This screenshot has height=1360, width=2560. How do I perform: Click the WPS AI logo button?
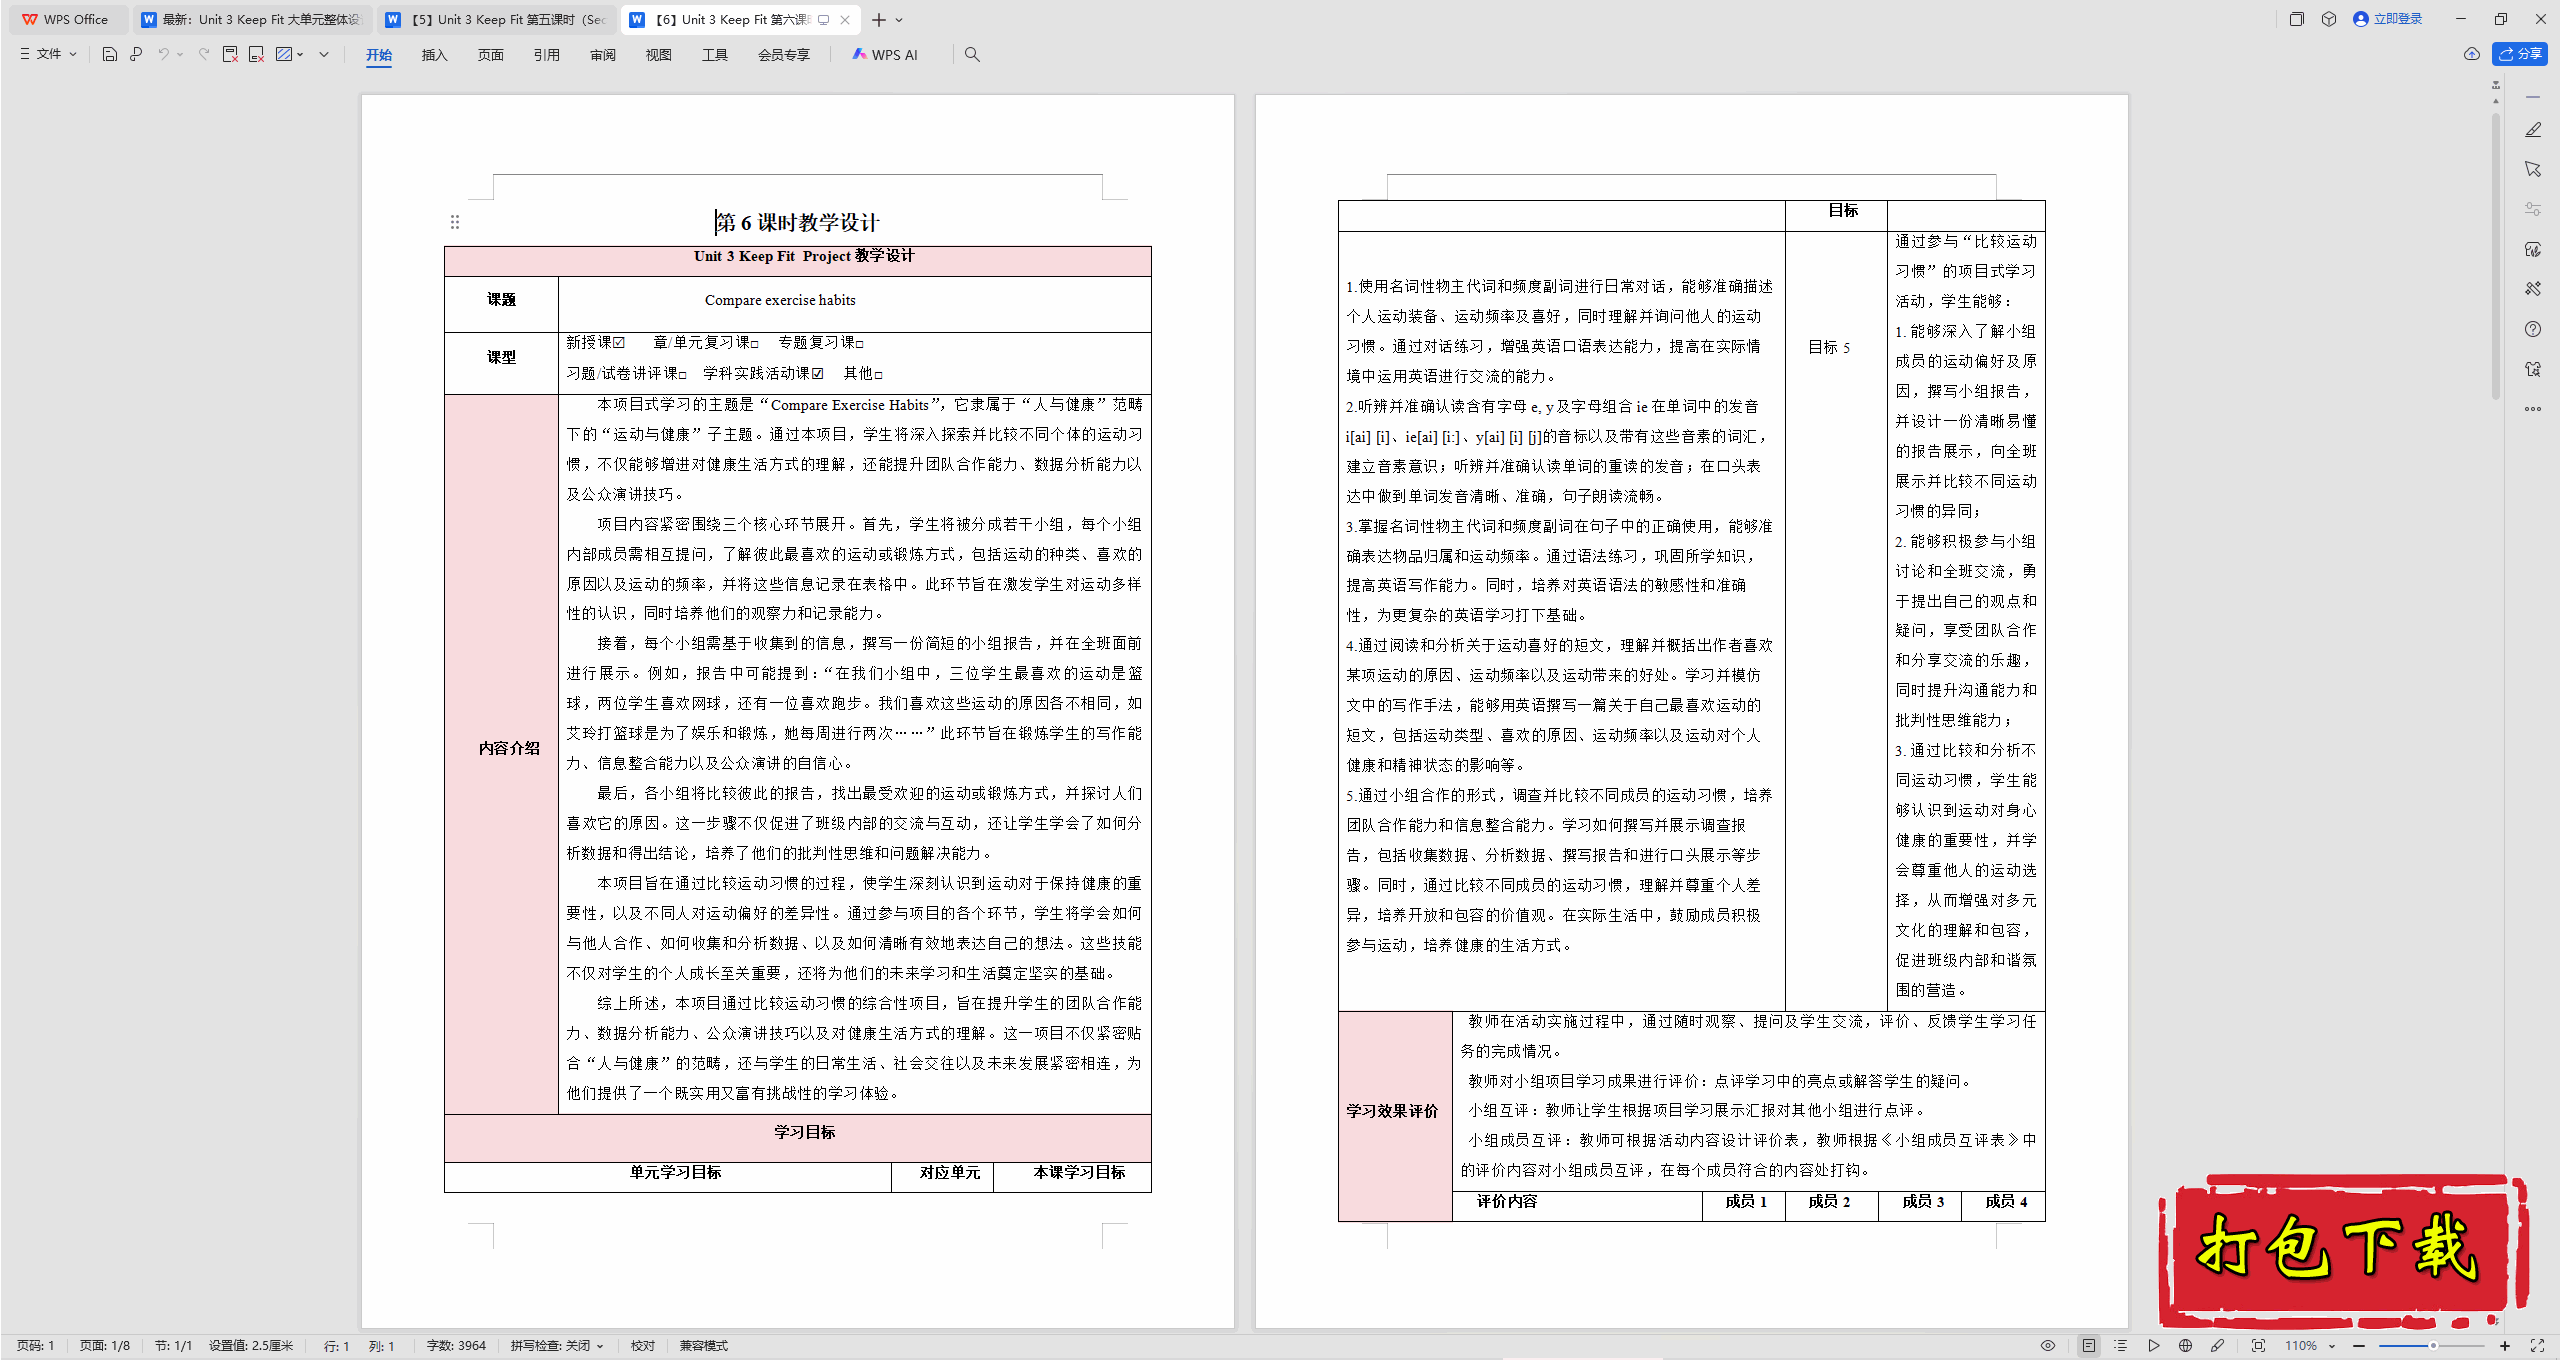(x=884, y=54)
